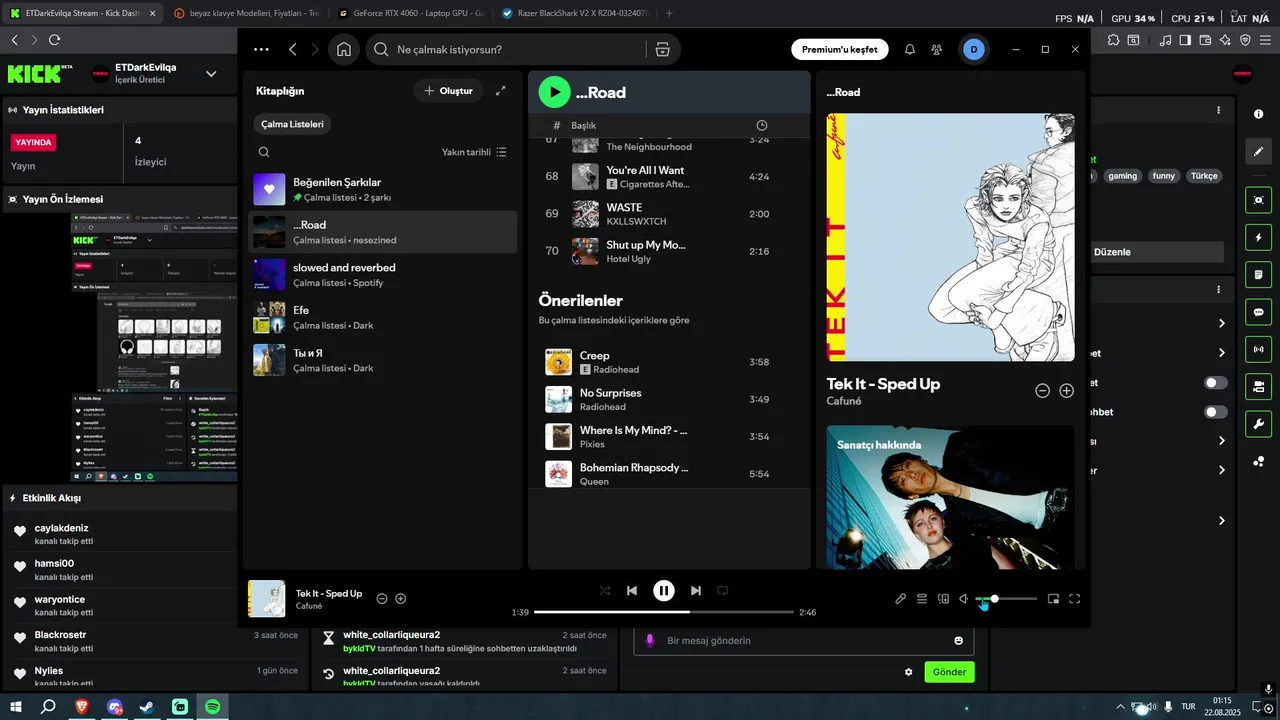This screenshot has width=1280, height=720.
Task: Click Premium'u keşfet button
Action: (839, 49)
